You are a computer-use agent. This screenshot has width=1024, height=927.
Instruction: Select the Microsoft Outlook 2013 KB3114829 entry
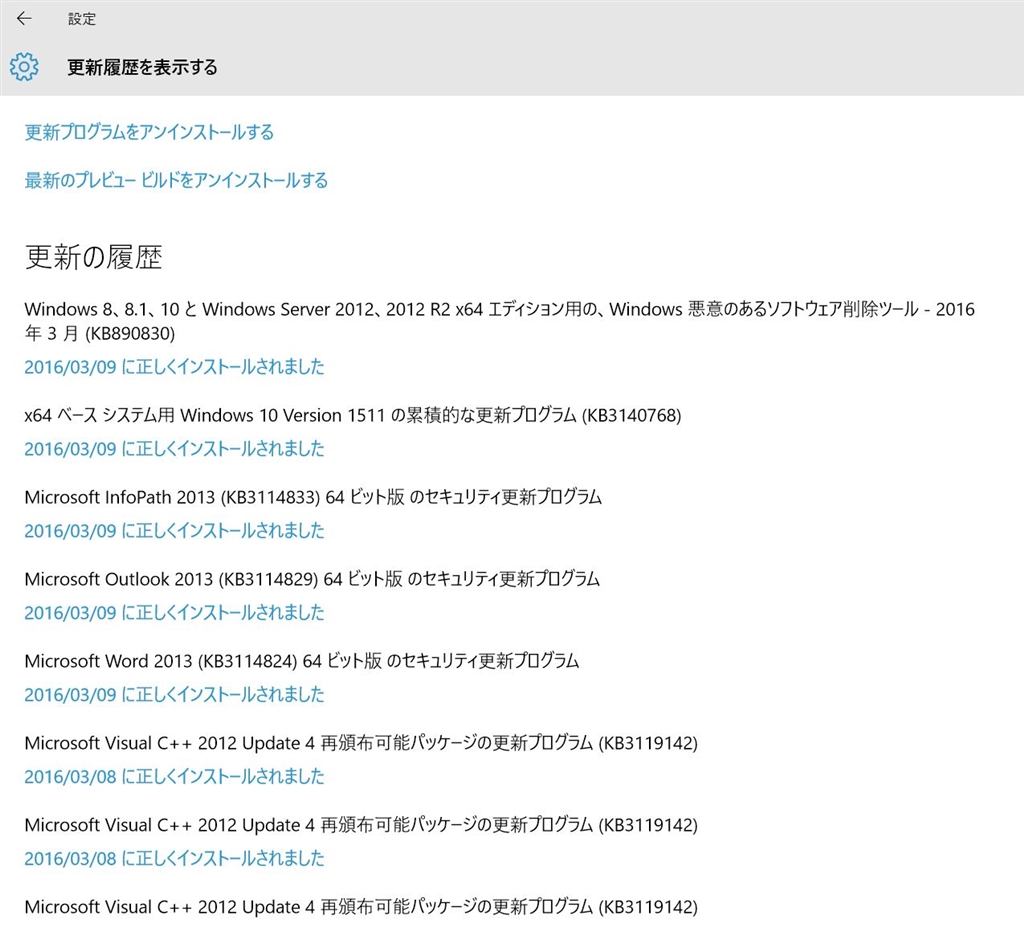coord(312,579)
